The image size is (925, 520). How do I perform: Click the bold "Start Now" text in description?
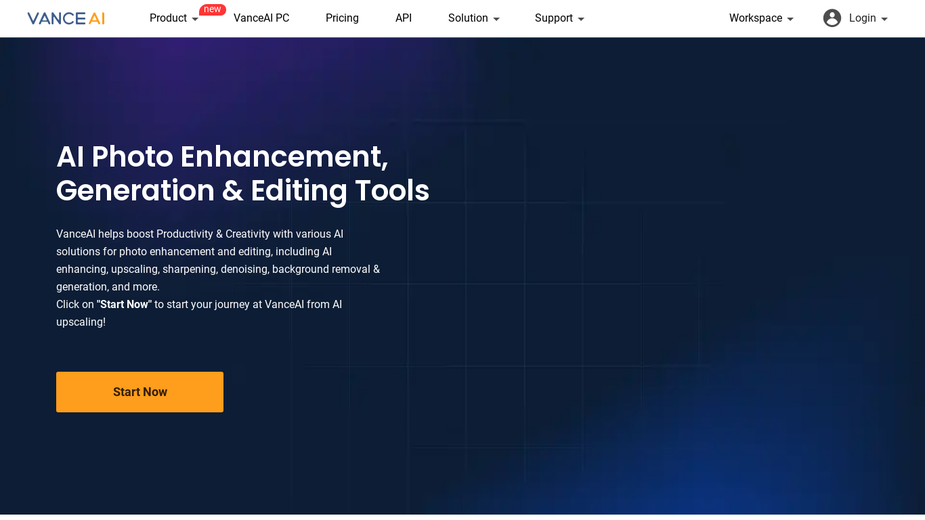(124, 305)
